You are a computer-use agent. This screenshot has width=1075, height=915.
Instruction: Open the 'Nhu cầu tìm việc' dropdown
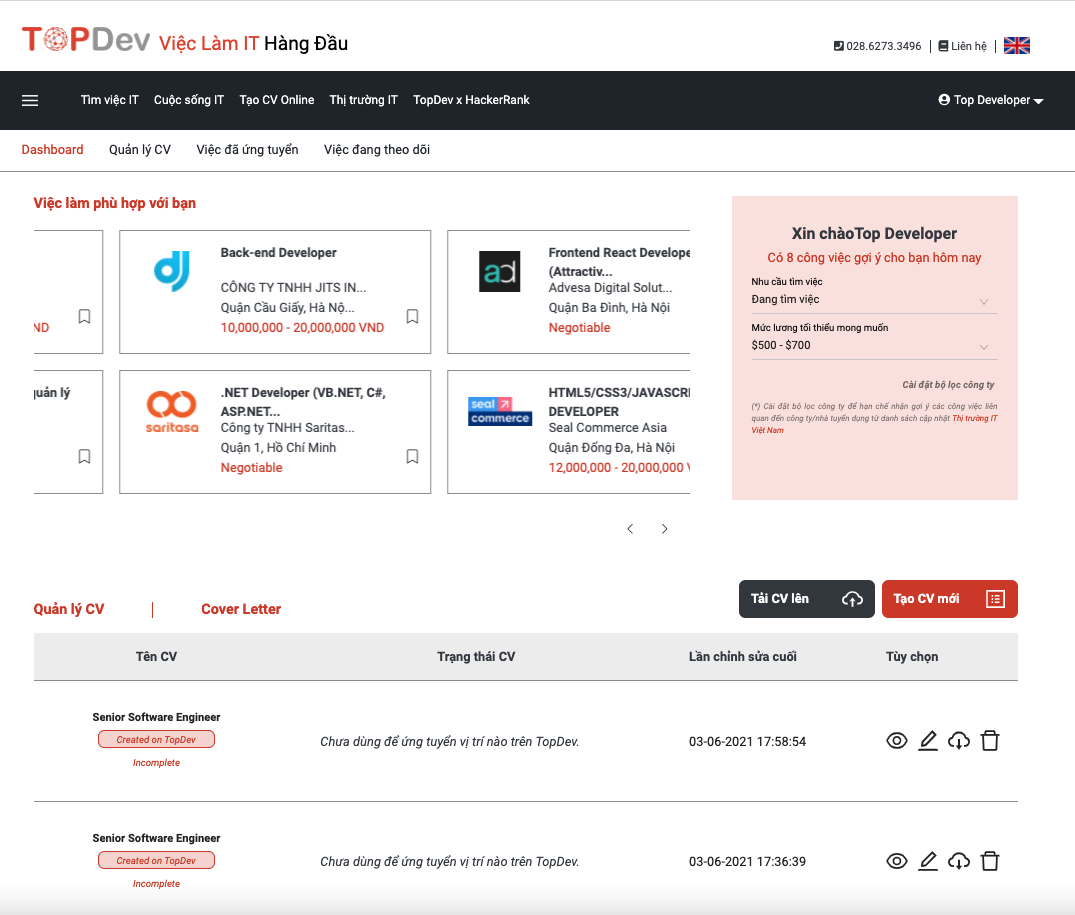[873, 300]
